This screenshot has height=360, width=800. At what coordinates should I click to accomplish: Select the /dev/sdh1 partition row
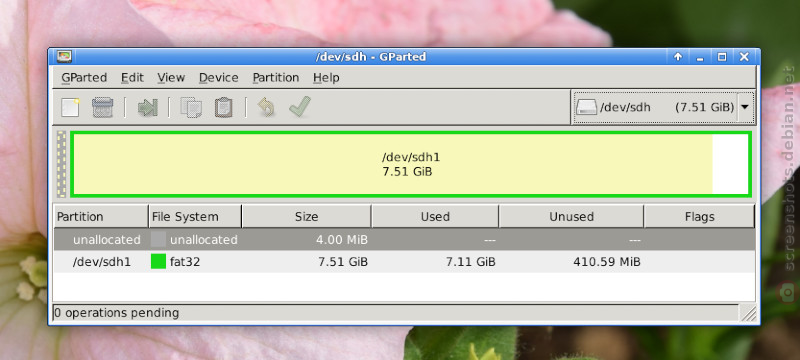[x=404, y=262]
